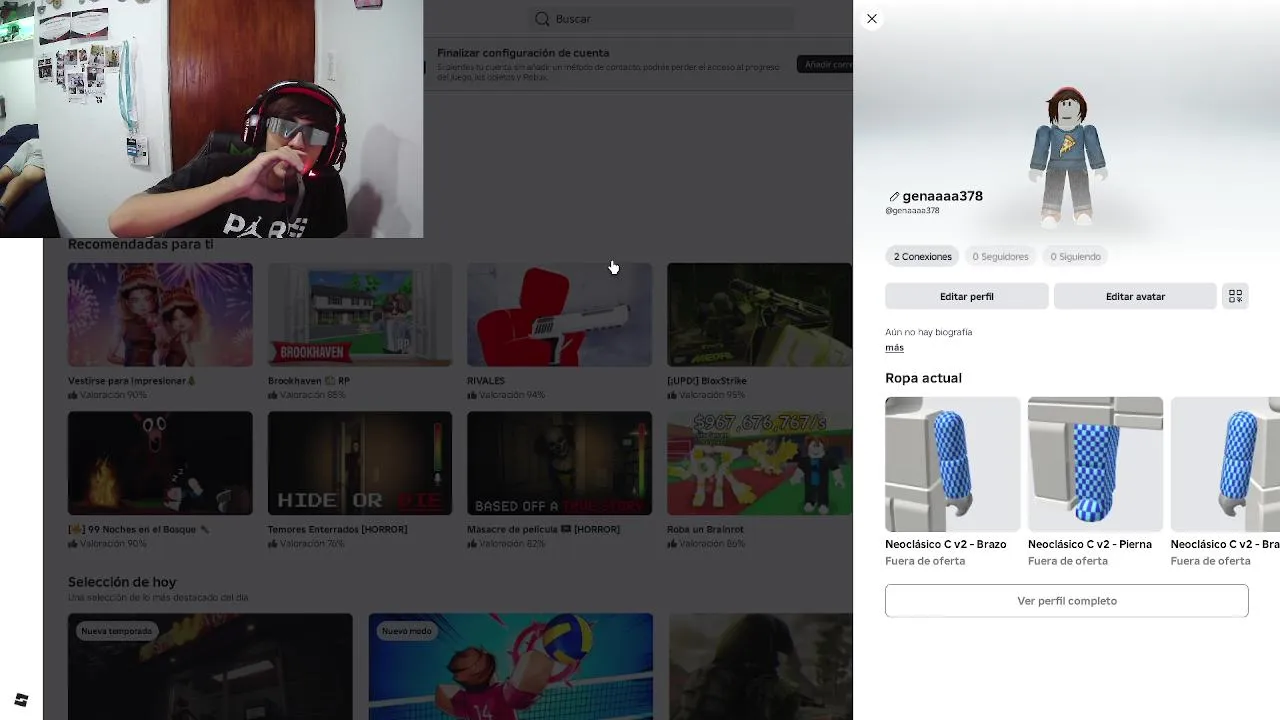Open the [UPD!] BloxStrike game thumbnail
Viewport: 1280px width, 720px height.
pos(759,314)
